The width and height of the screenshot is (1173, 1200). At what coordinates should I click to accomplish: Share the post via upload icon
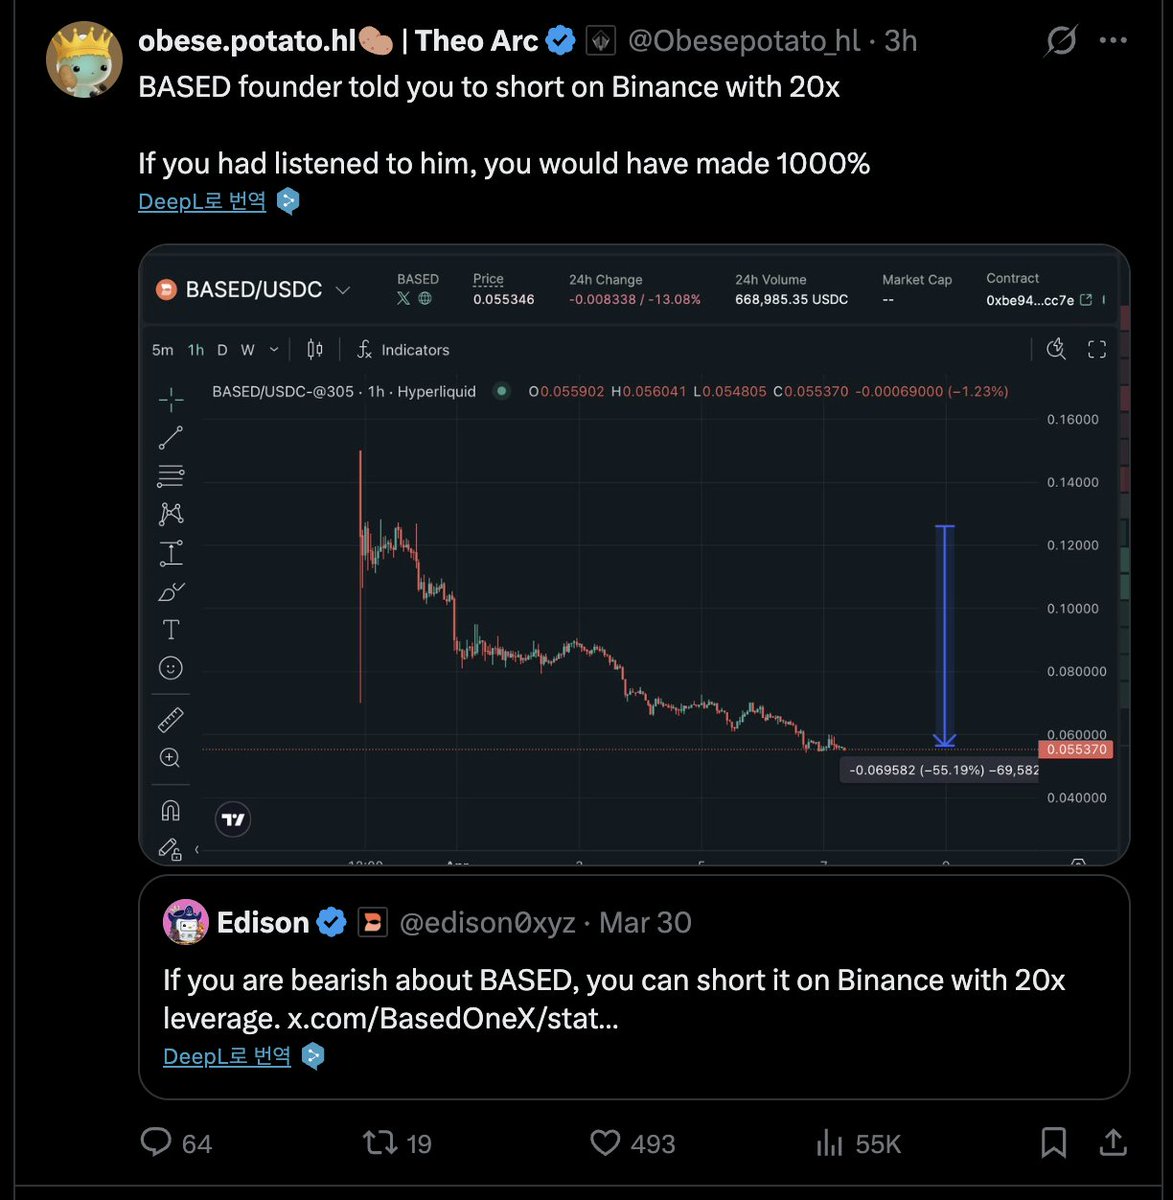1113,1142
